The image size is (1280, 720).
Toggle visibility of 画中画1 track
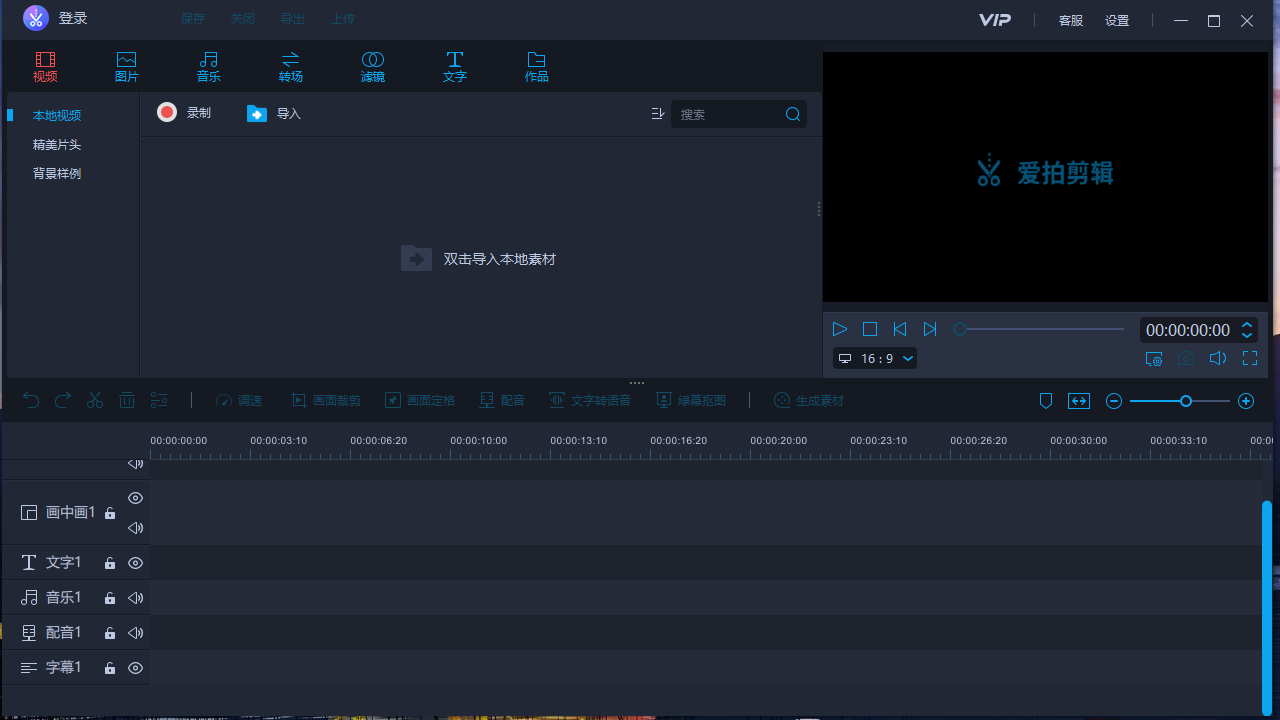[x=136, y=498]
